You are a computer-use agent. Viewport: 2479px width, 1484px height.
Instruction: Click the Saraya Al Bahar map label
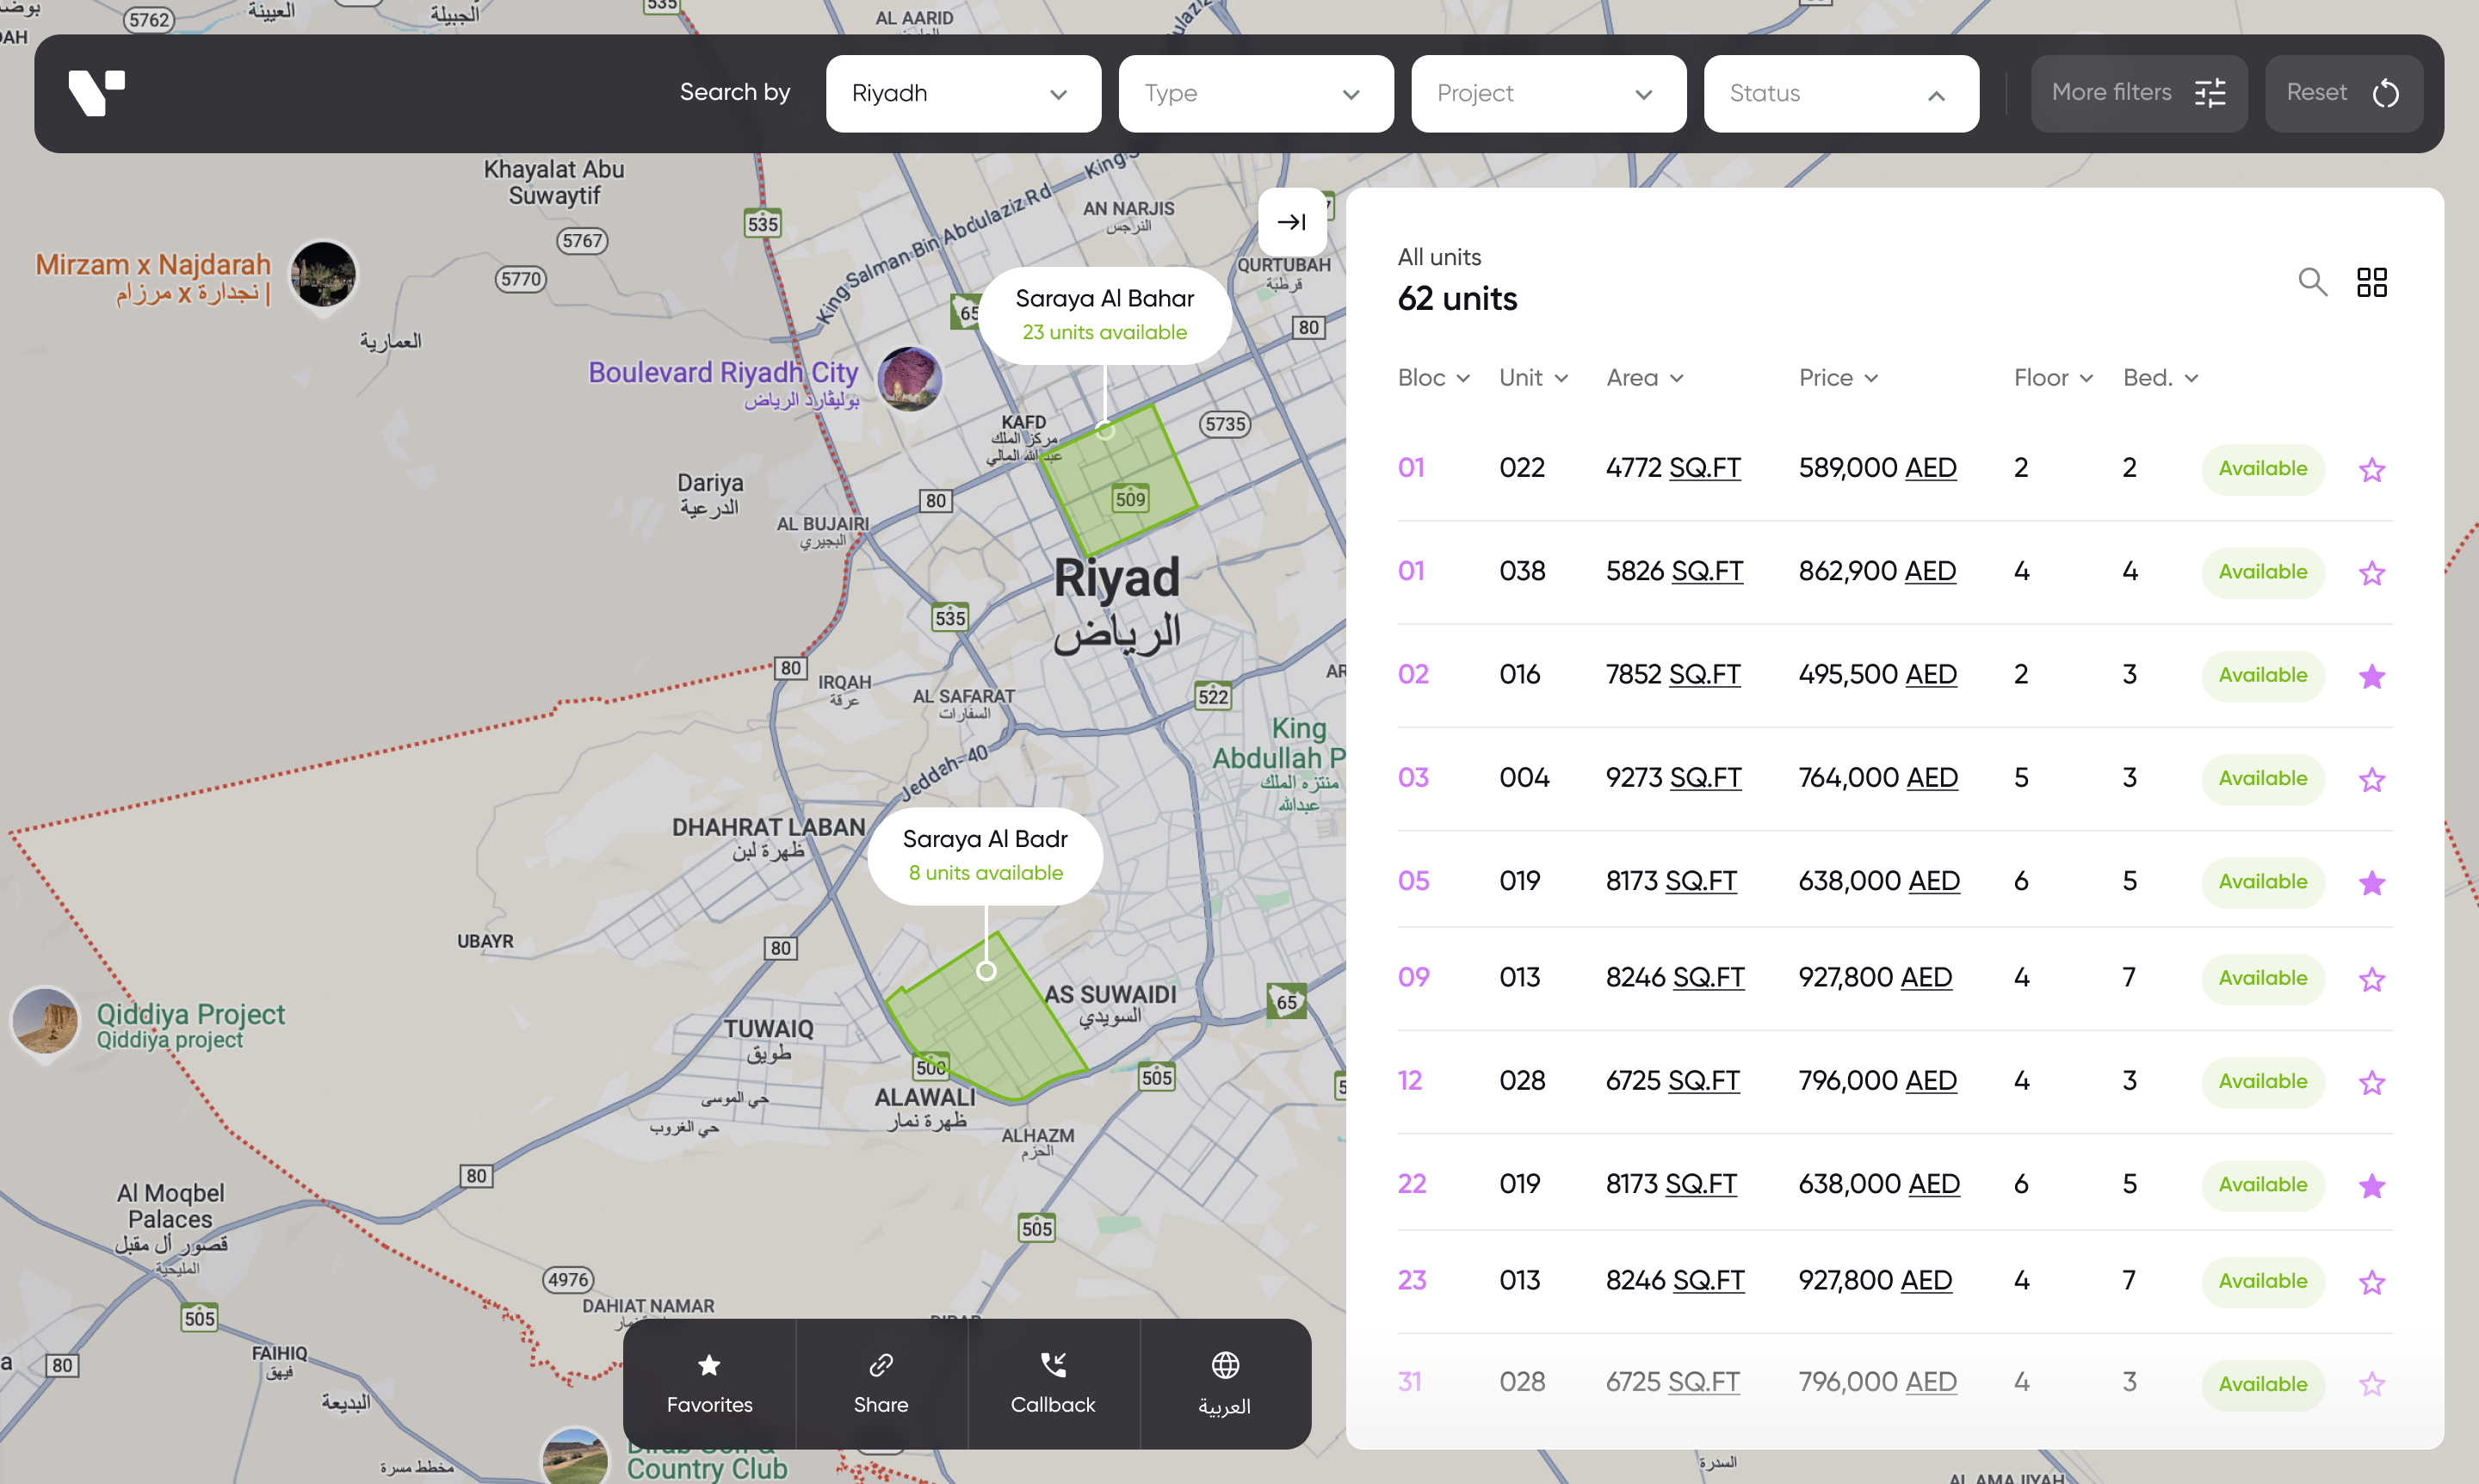coord(1104,314)
